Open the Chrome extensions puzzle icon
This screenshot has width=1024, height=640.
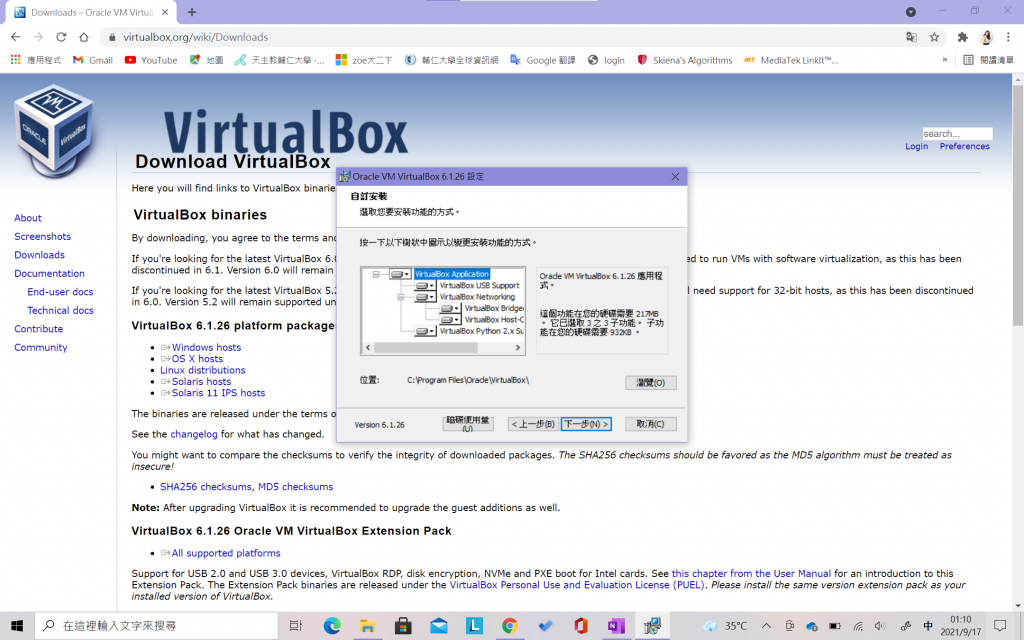(x=963, y=37)
